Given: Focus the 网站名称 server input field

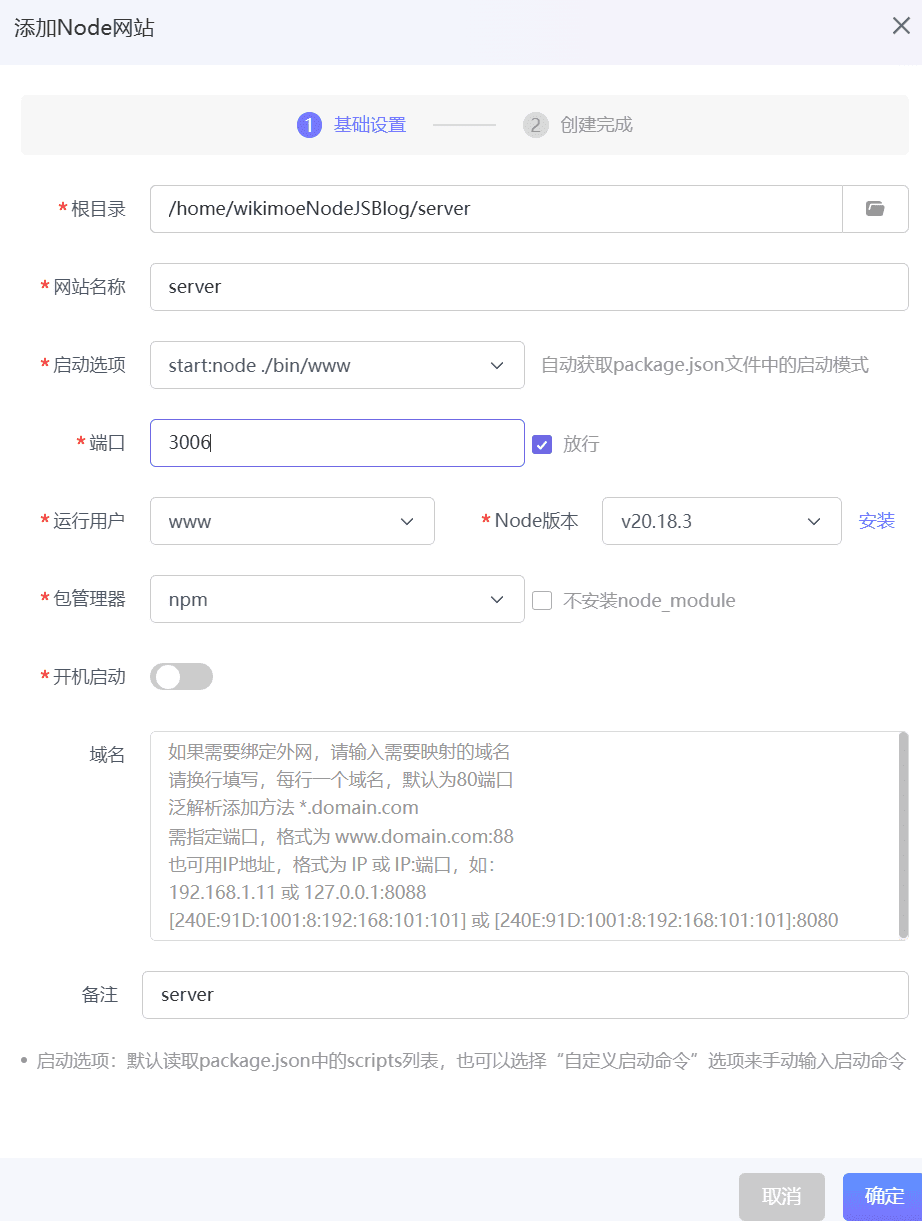Looking at the screenshot, I should pyautogui.click(x=529, y=287).
